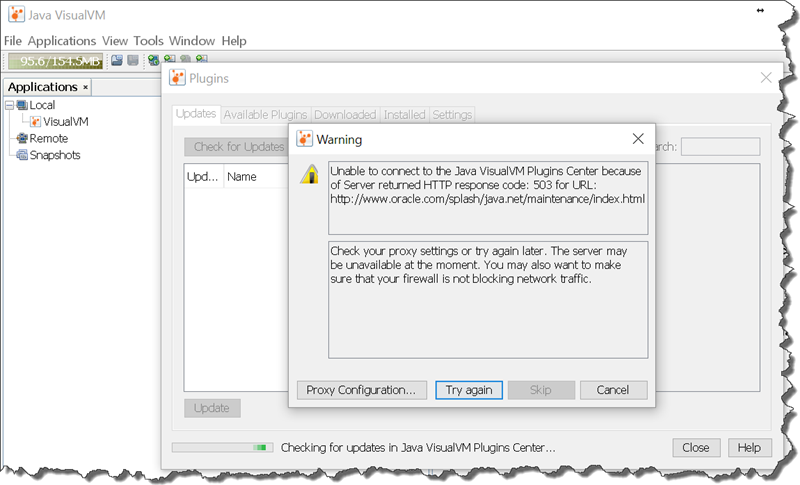This screenshot has height=485, width=800.
Task: Click the 'Checking for updates' status text
Action: click(x=418, y=447)
